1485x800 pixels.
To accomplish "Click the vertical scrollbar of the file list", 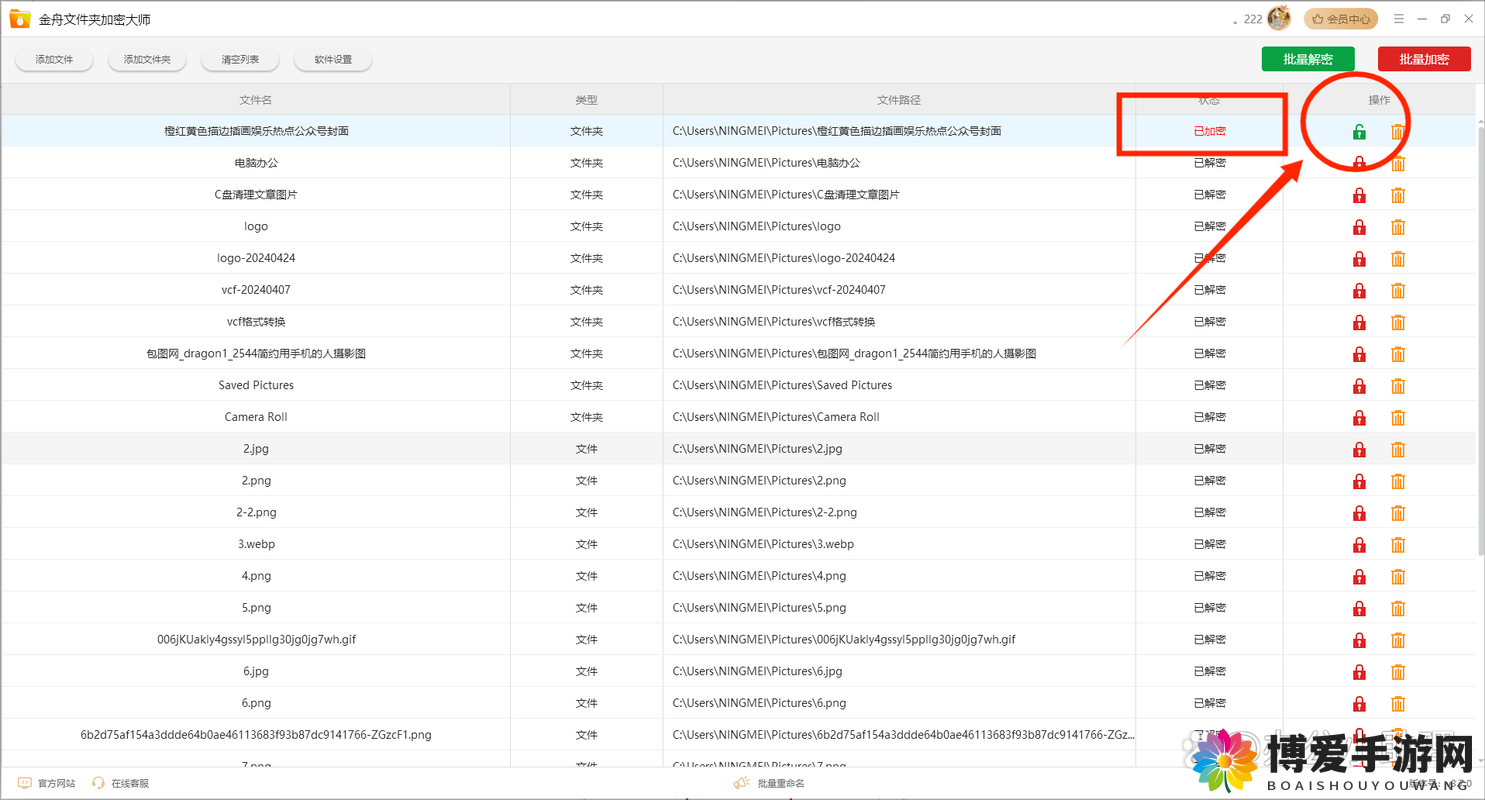I will (1480, 320).
